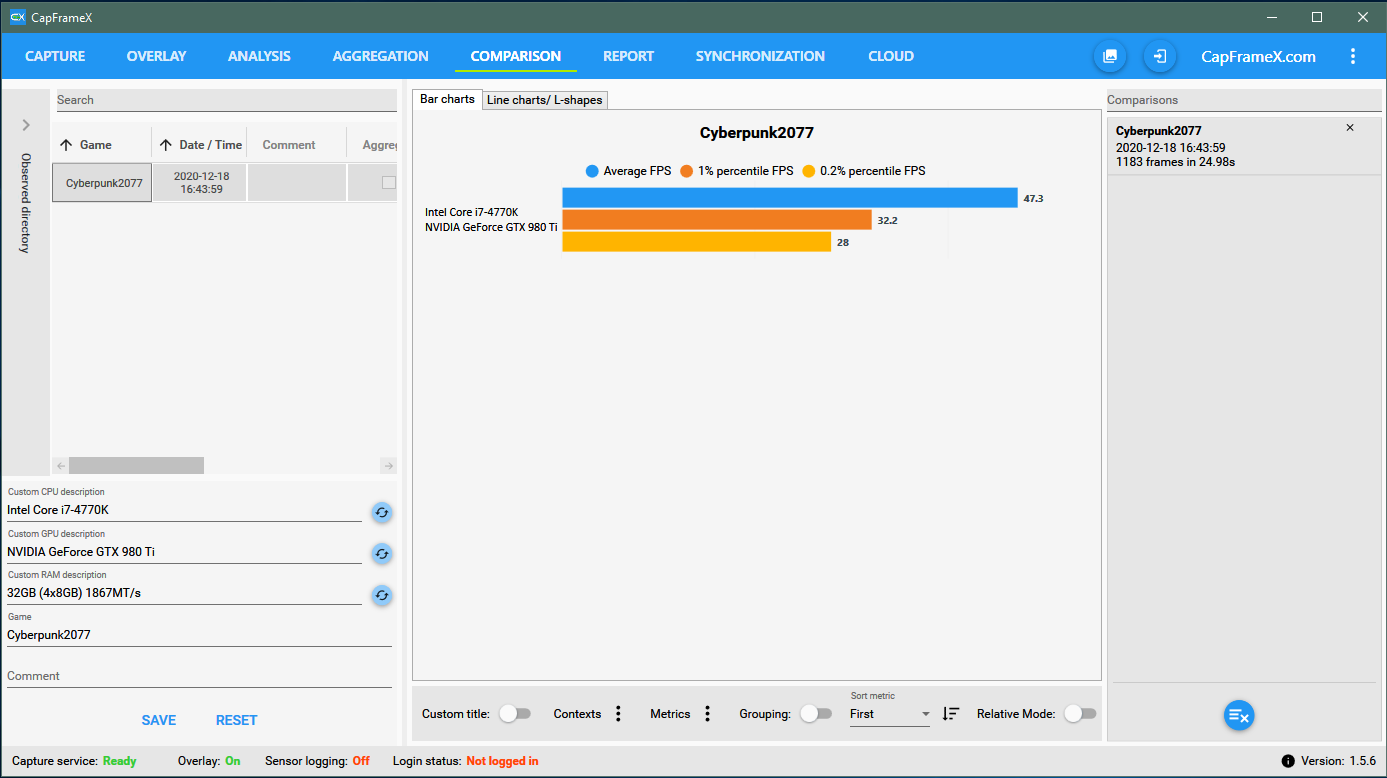Switch to the AGGREGATION tab
Image resolution: width=1387 pixels, height=778 pixels.
tap(381, 56)
